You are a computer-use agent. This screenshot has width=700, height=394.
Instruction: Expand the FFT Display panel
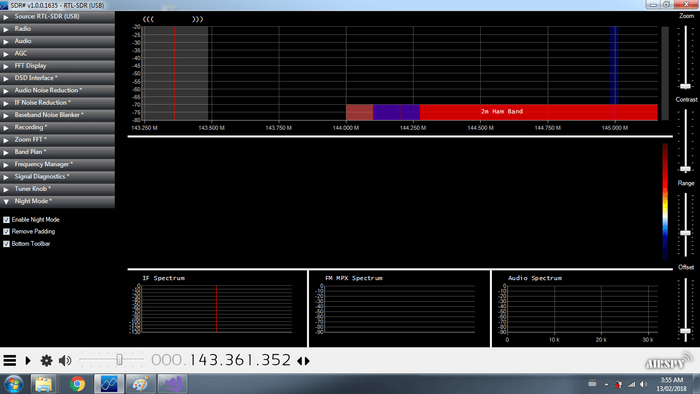click(57, 66)
